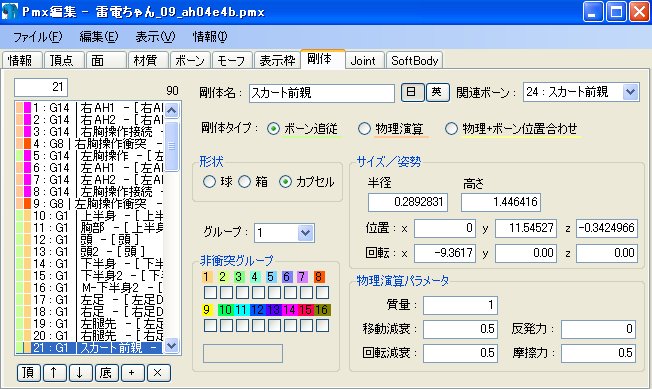Move rigid body to bottom with 底 button
652x389 pixels.
[x=106, y=372]
